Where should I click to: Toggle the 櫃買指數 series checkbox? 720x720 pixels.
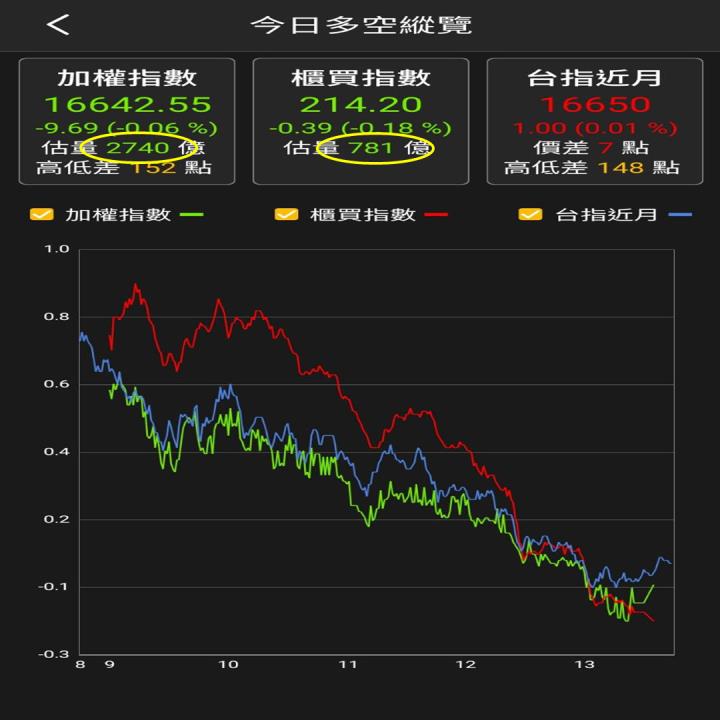point(285,214)
